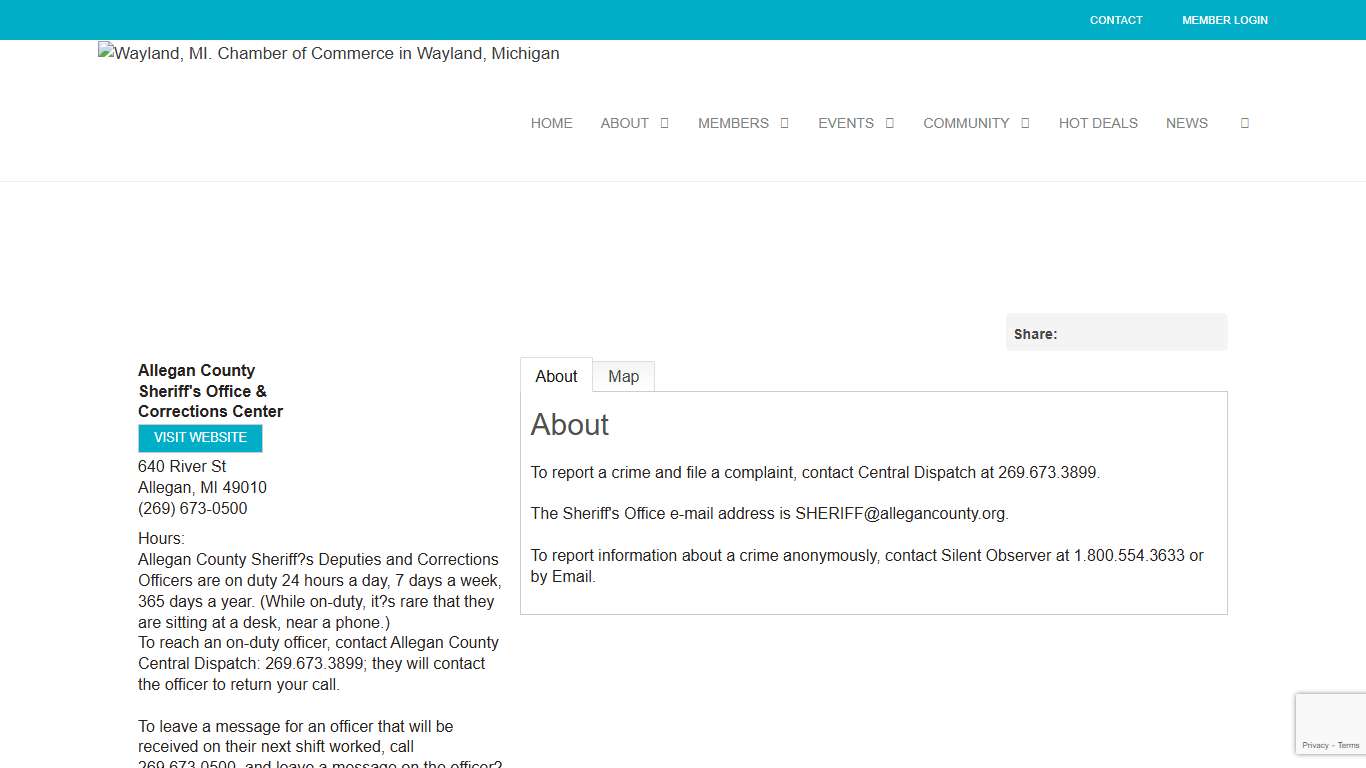
Task: Click the reCAPTCHA badge logo
Action: [1331, 716]
